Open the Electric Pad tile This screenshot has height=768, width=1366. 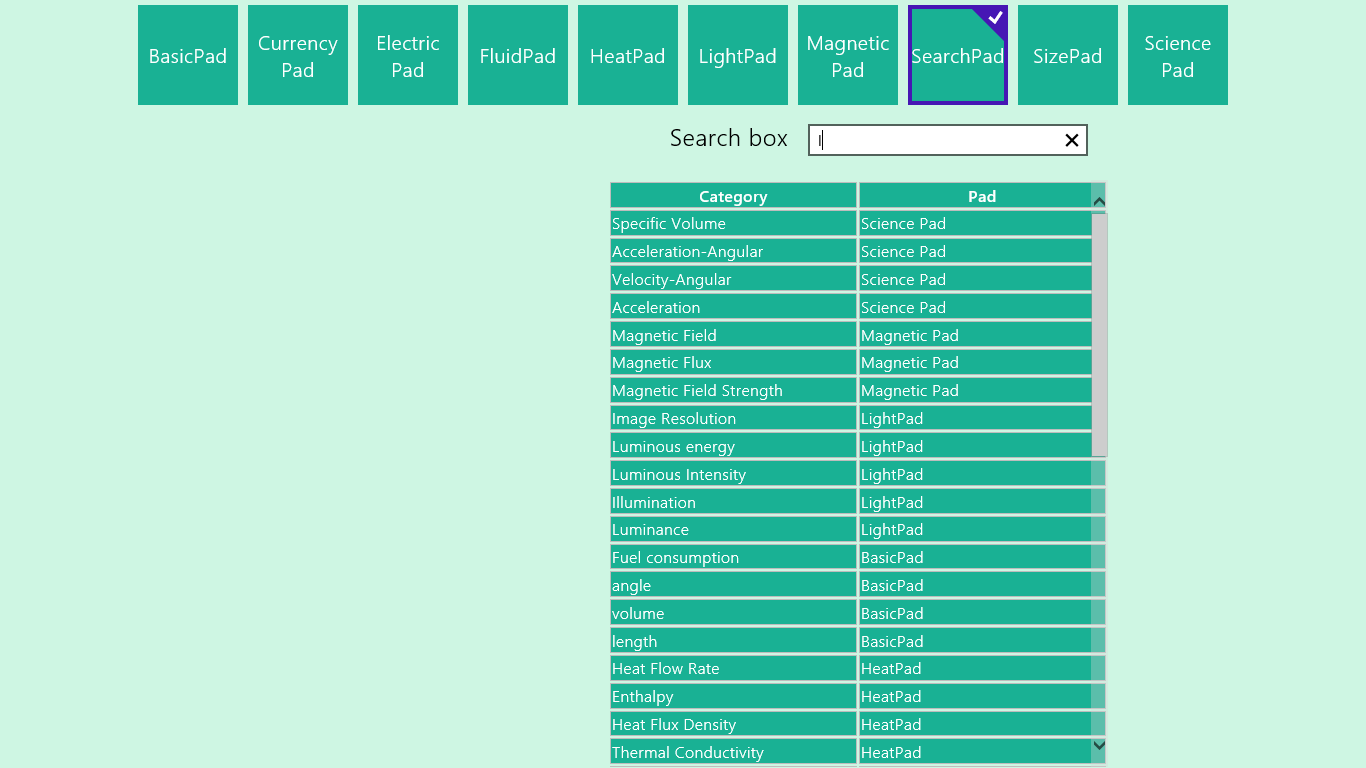(408, 55)
